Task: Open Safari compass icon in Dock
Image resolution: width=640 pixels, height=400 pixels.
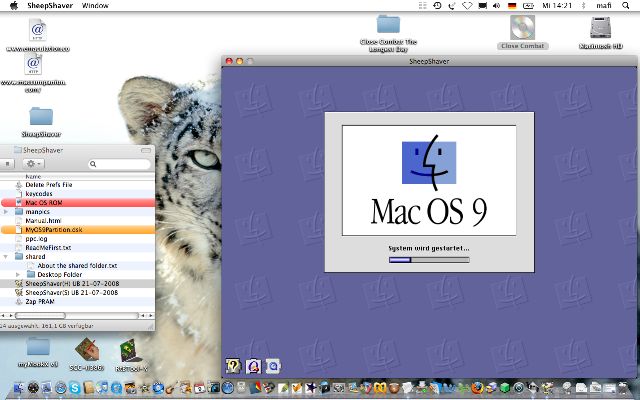Action: coord(61,388)
